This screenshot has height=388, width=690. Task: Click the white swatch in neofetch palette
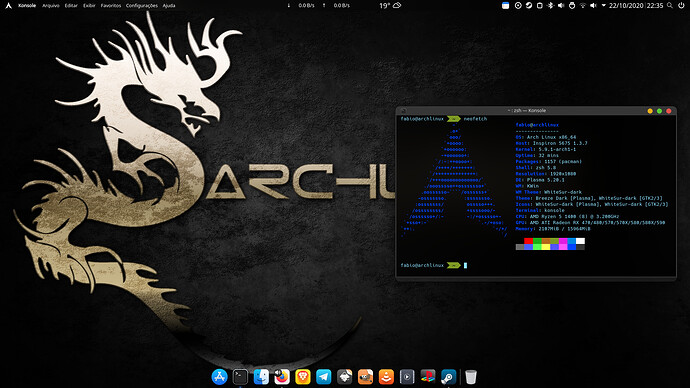[580, 241]
